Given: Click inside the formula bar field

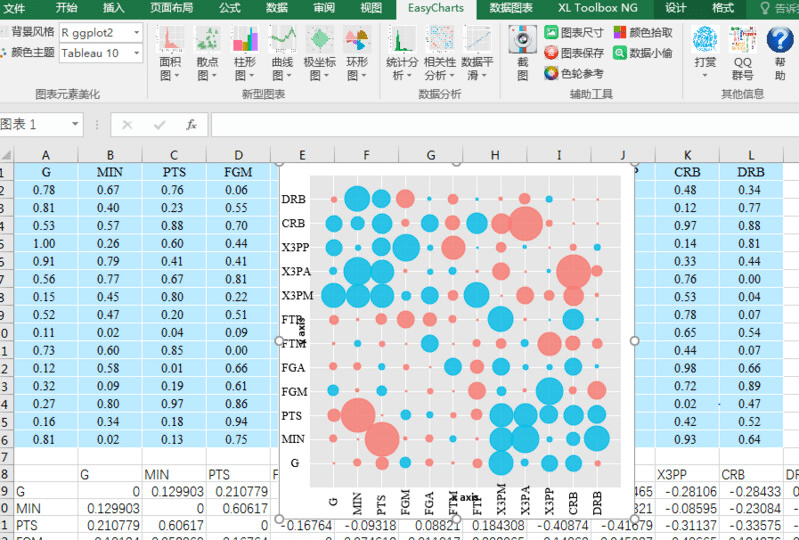Looking at the screenshot, I should (504, 125).
